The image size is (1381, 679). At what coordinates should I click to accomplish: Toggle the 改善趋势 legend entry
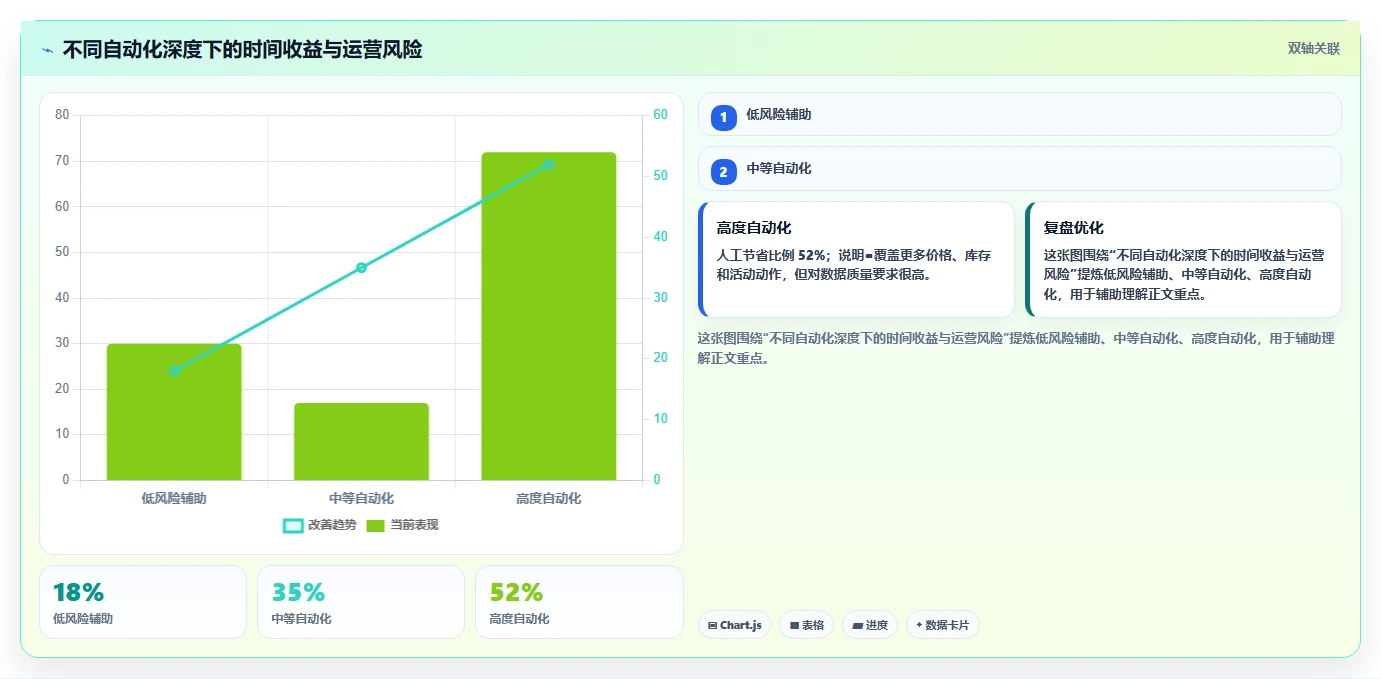[320, 525]
